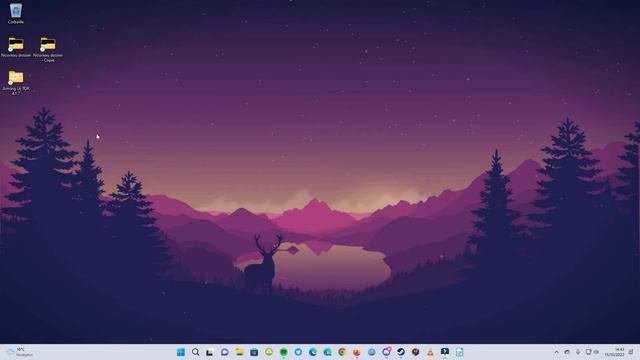This screenshot has height=360, width=640.
Task: Open taskbar Search magnifier
Action: point(196,352)
